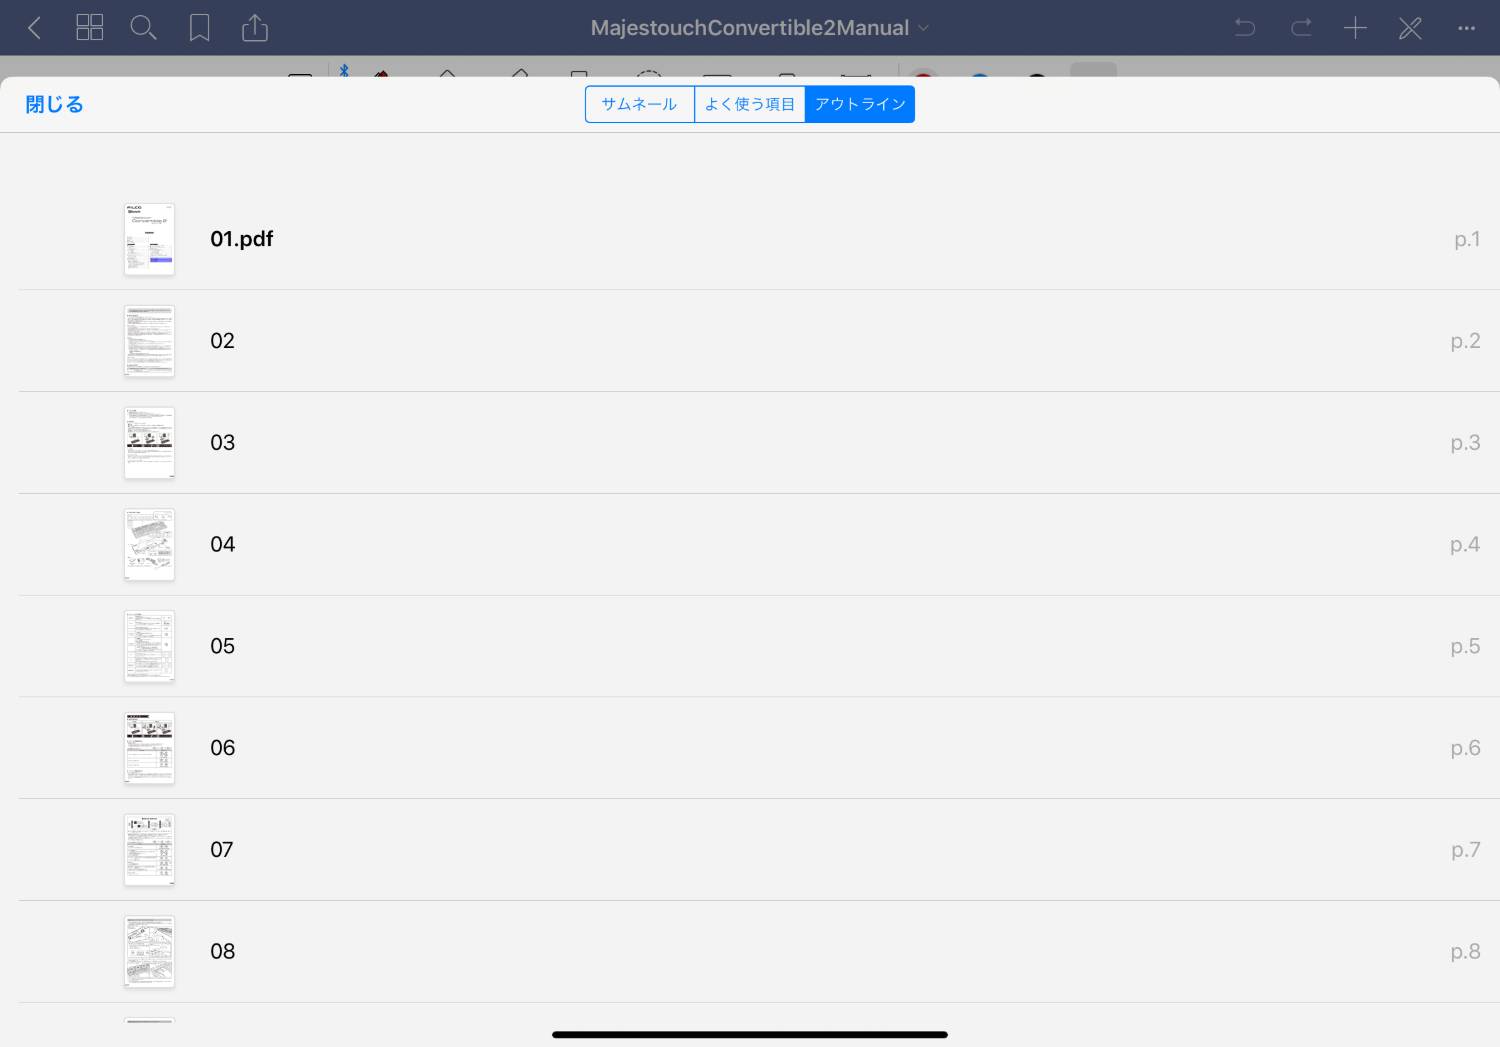Tap the page thumbnail for entry 07

tap(149, 850)
